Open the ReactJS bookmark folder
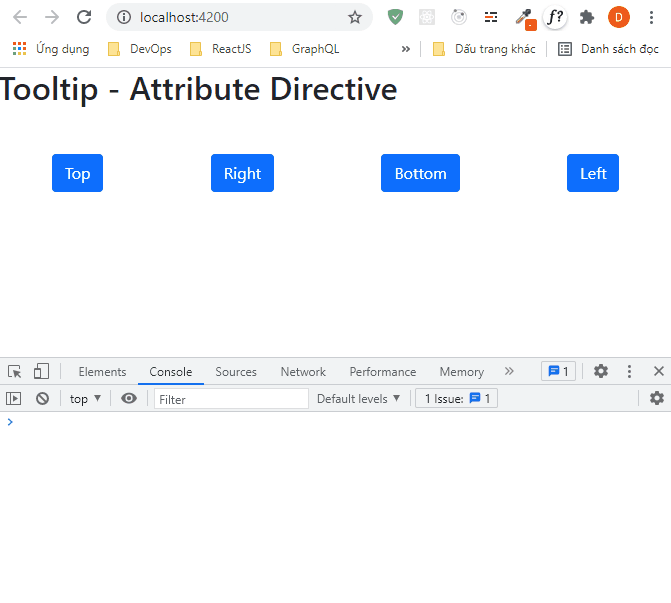Image resolution: width=671 pixels, height=603 pixels. (220, 49)
